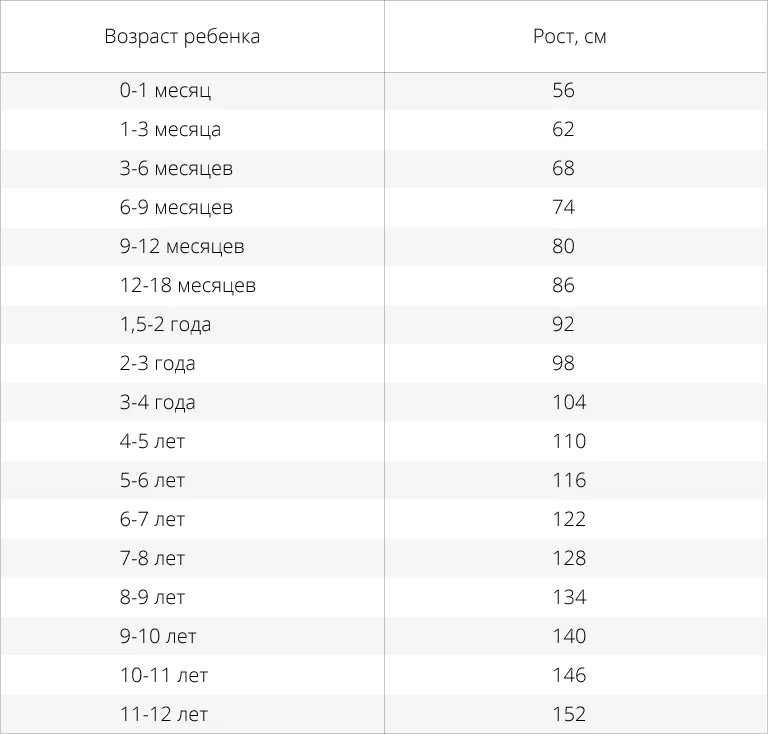The image size is (768, 734).
Task: Select the "4-5 лет" age cell
Action: (153, 442)
